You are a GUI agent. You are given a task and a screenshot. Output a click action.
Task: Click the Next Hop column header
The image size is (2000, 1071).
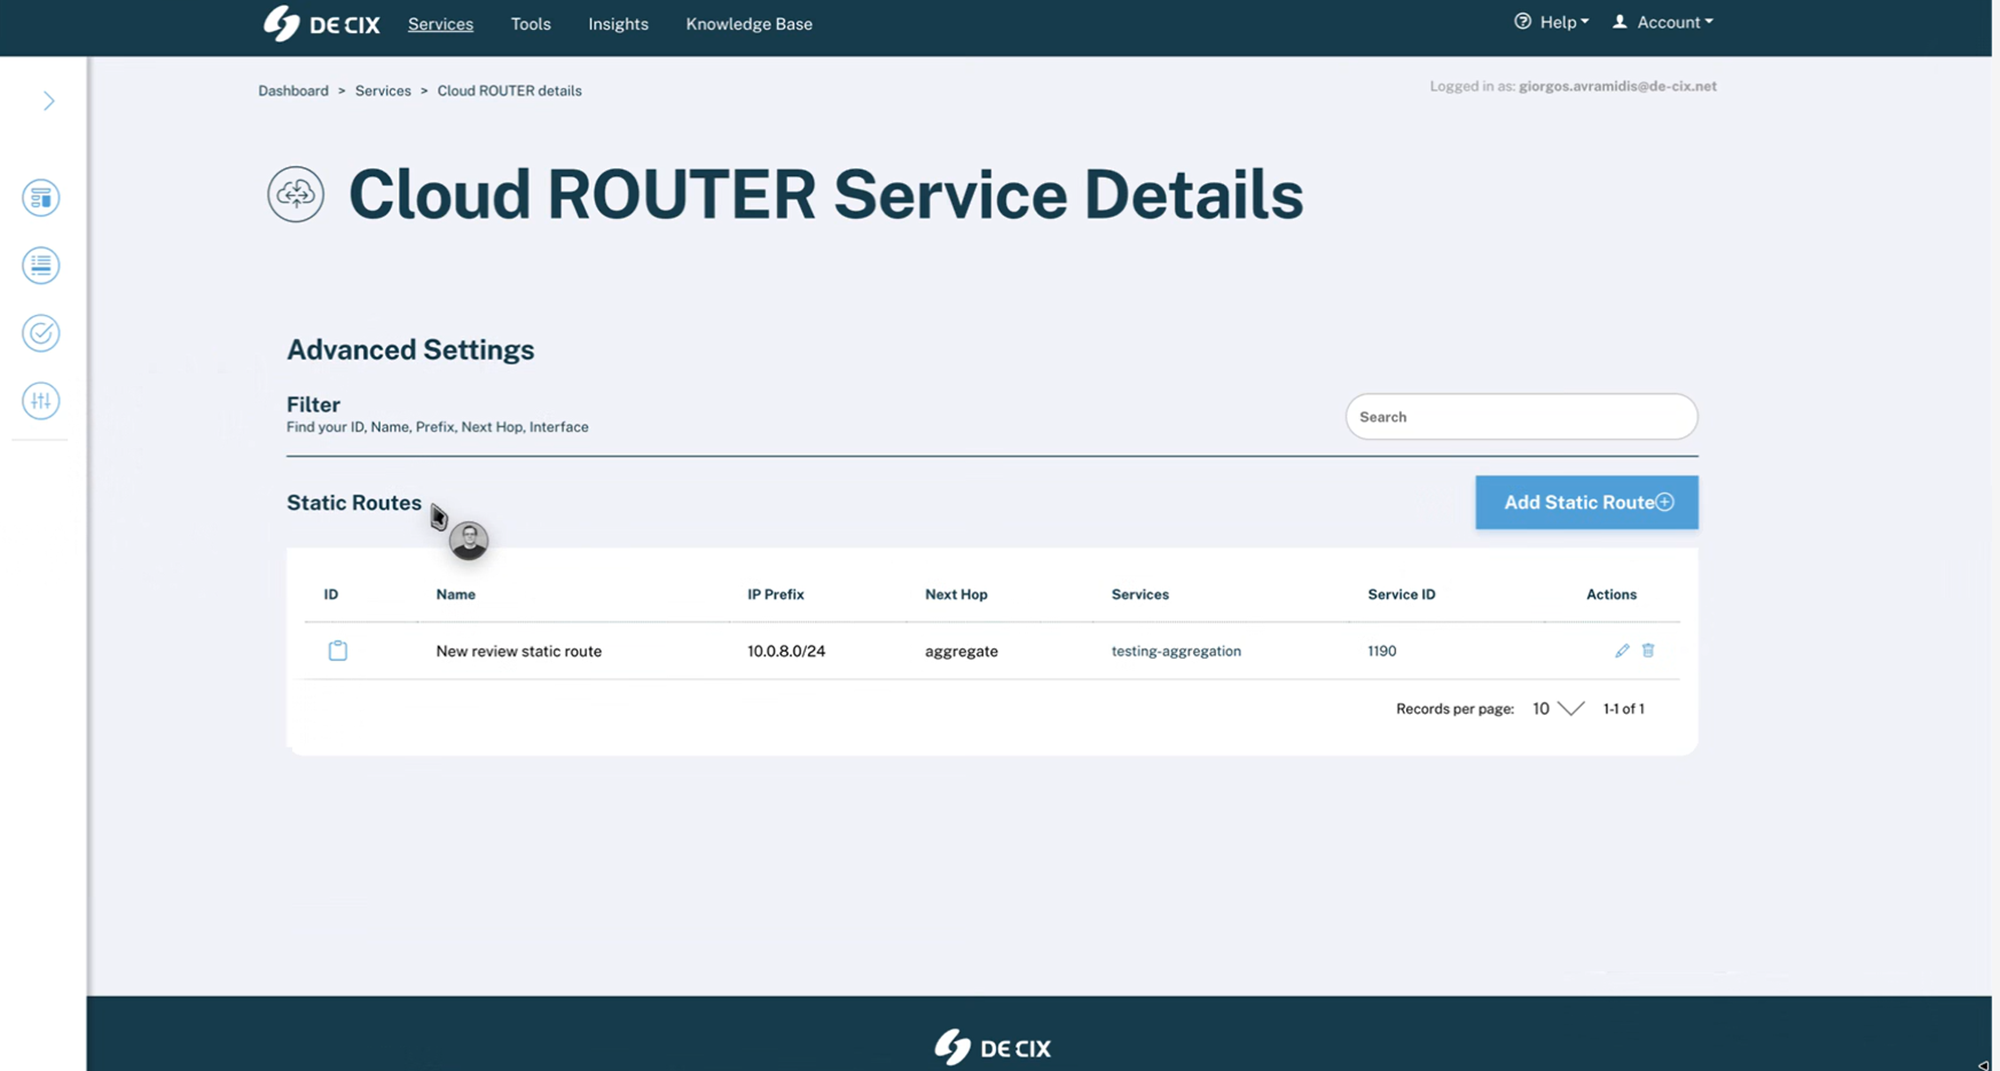point(956,594)
